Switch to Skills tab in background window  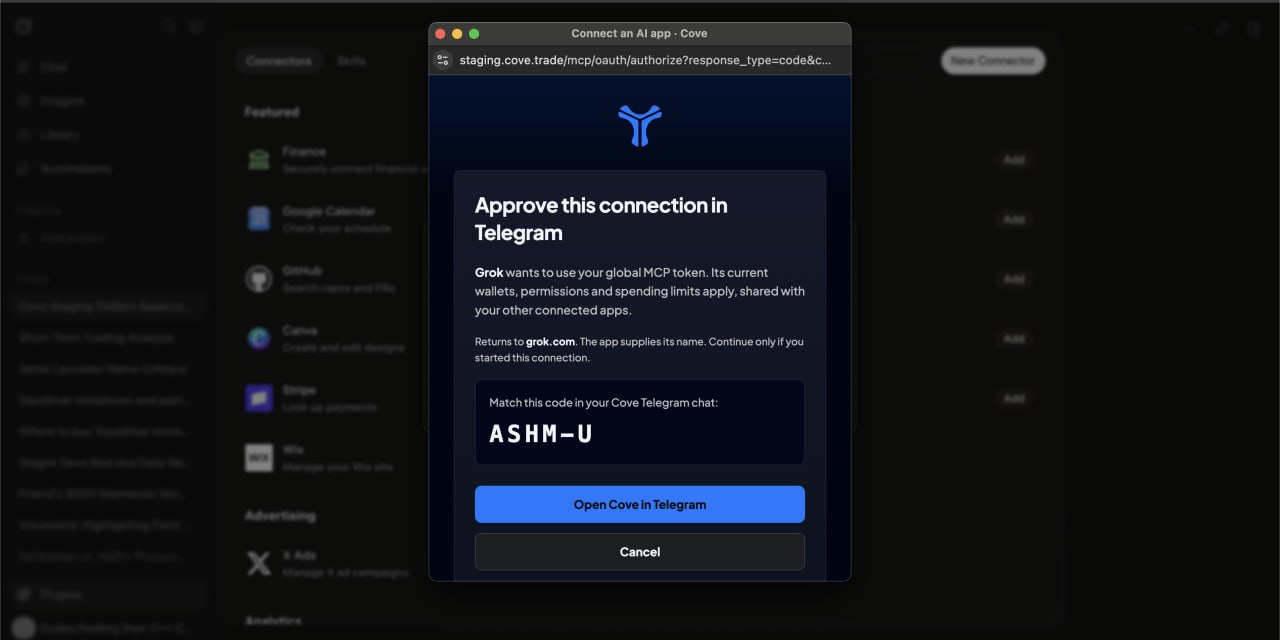tap(351, 61)
